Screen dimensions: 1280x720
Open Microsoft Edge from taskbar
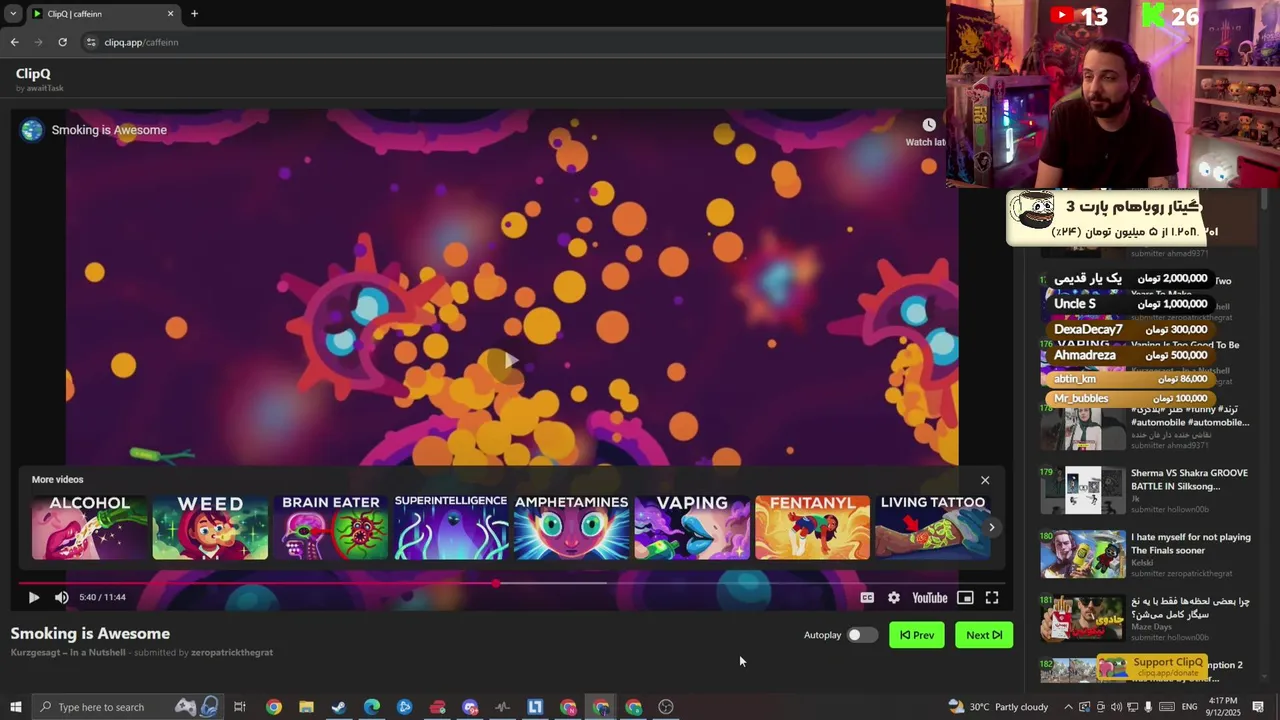tap(372, 707)
